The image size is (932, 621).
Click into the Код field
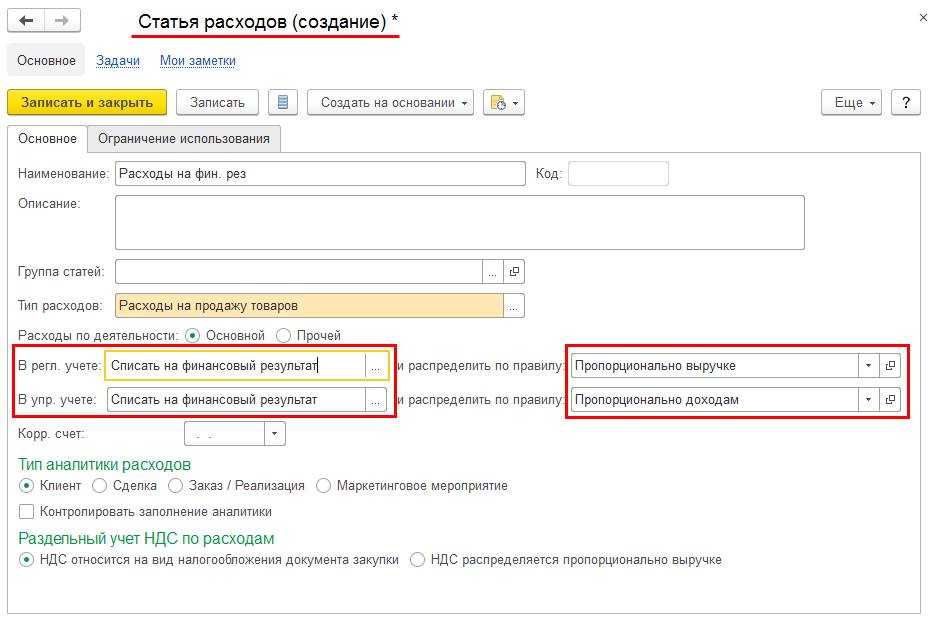pos(618,174)
